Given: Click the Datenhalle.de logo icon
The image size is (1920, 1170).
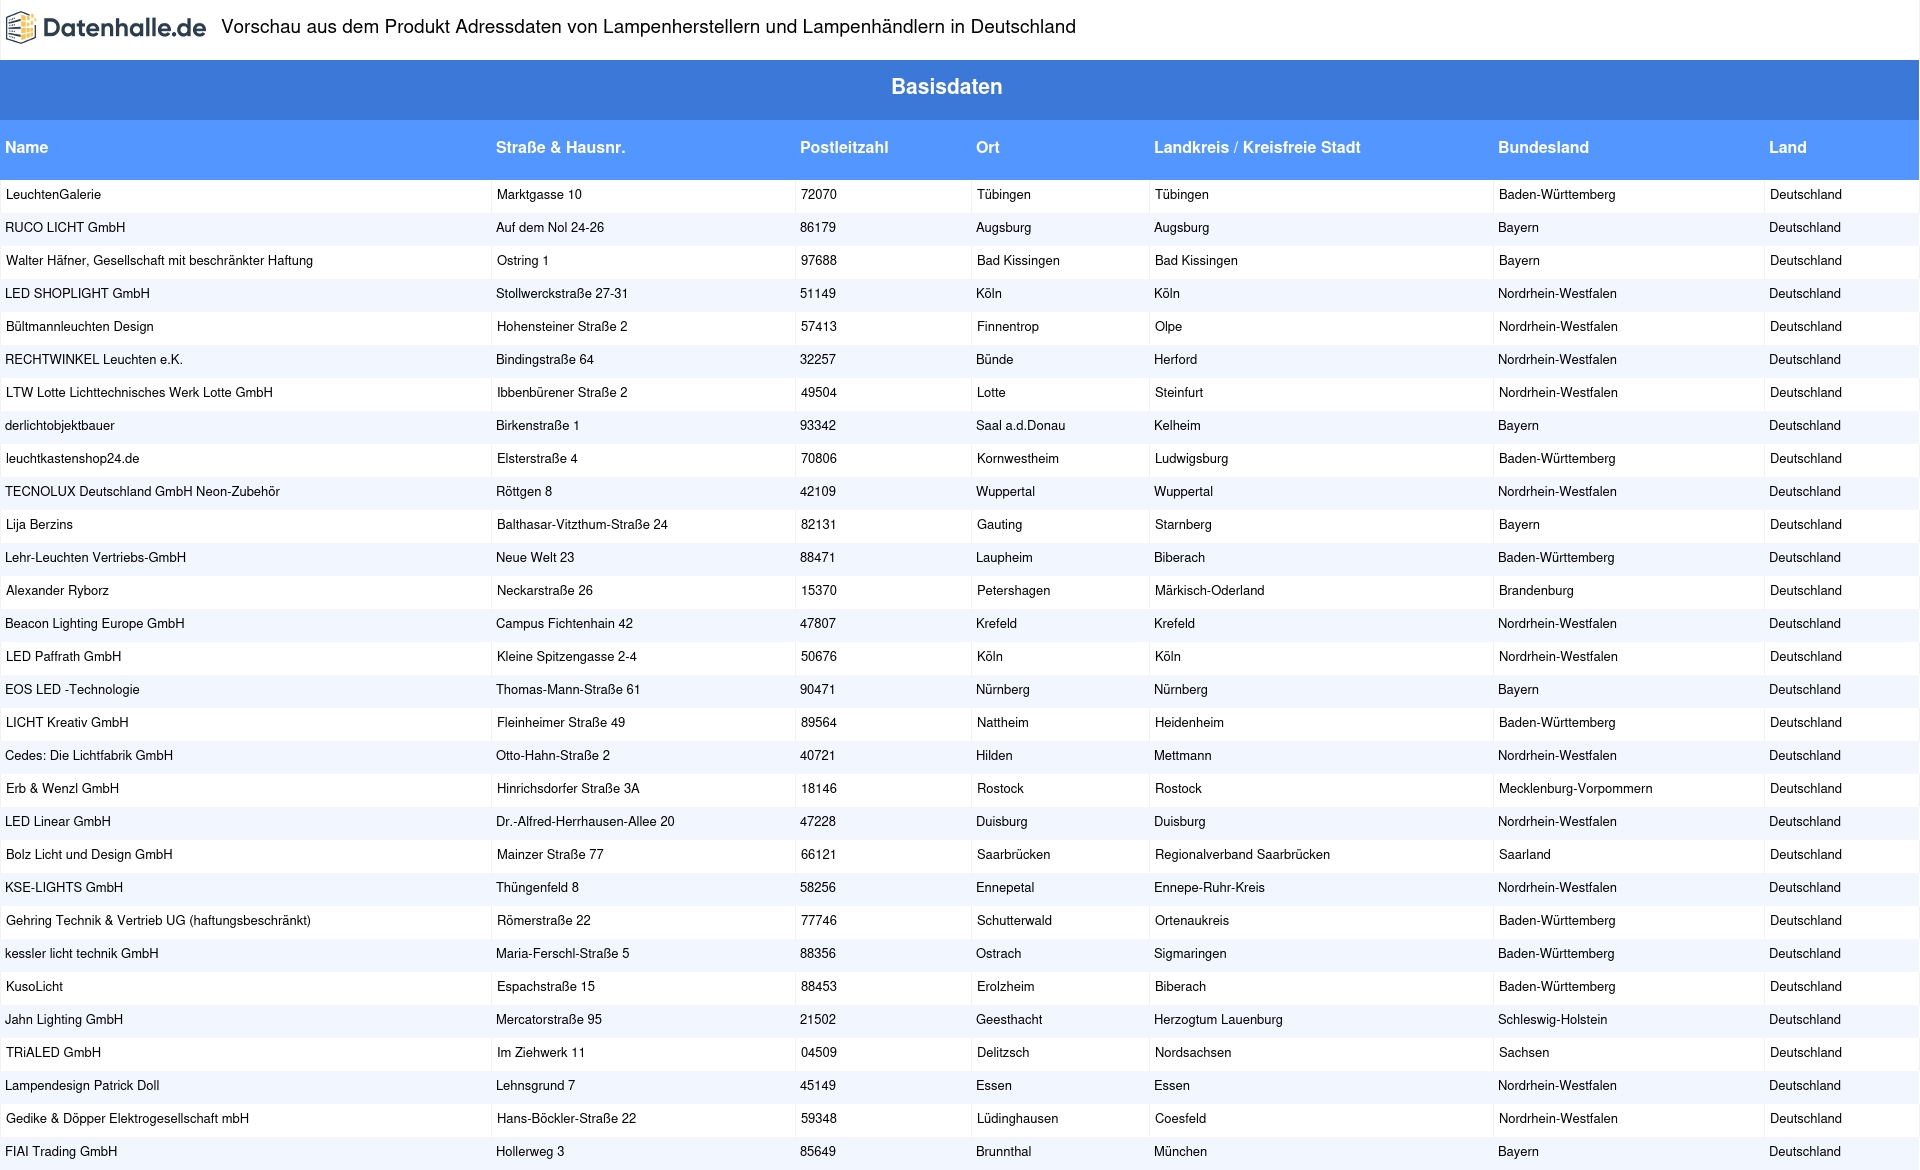Looking at the screenshot, I should click(x=21, y=28).
